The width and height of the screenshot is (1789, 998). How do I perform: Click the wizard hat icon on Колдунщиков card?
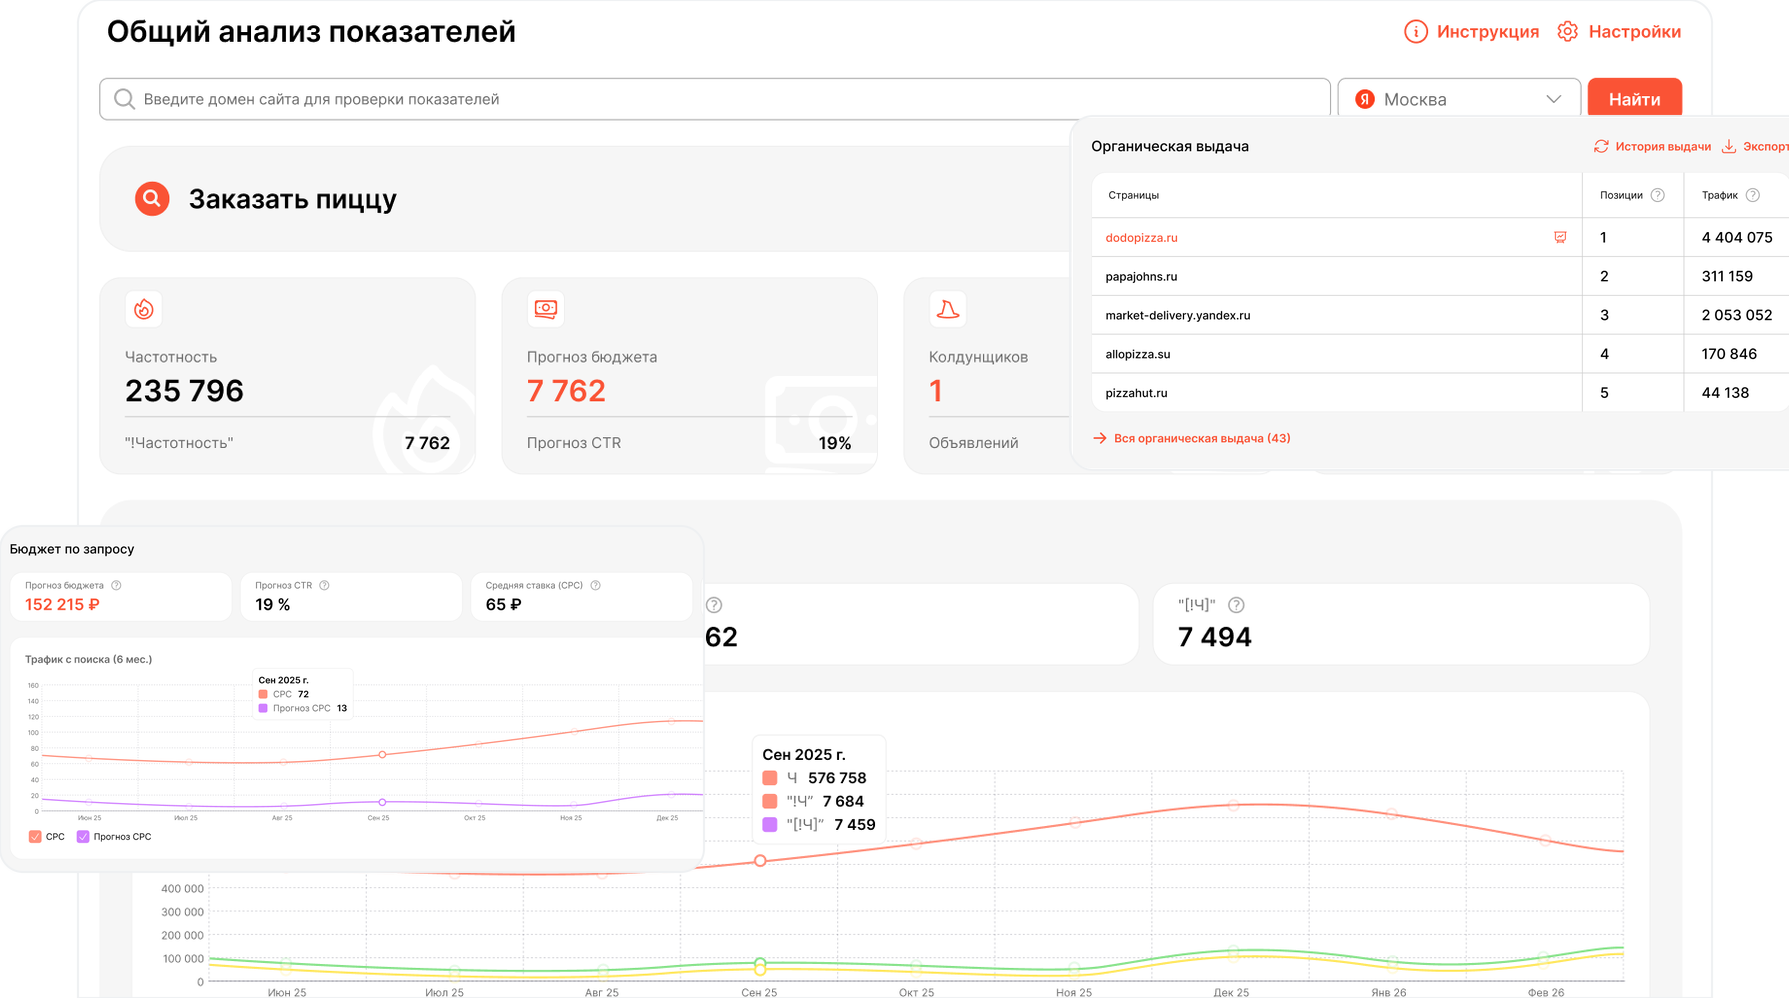pyautogui.click(x=948, y=309)
